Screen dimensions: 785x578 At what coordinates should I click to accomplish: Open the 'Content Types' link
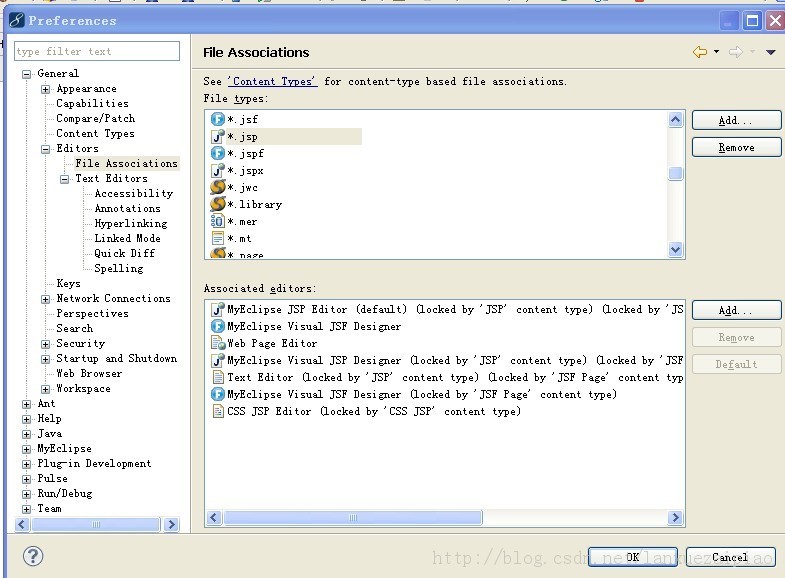click(272, 81)
